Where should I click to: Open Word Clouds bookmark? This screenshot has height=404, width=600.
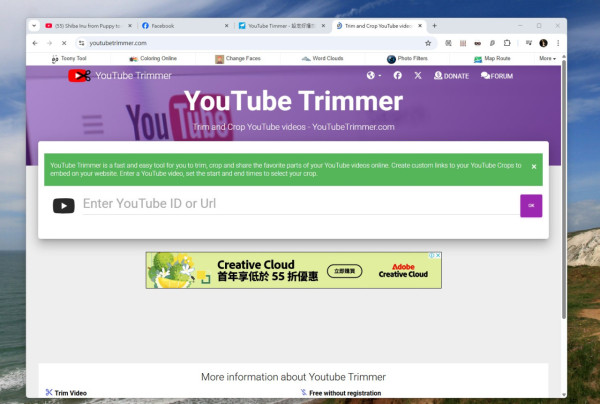[323, 59]
